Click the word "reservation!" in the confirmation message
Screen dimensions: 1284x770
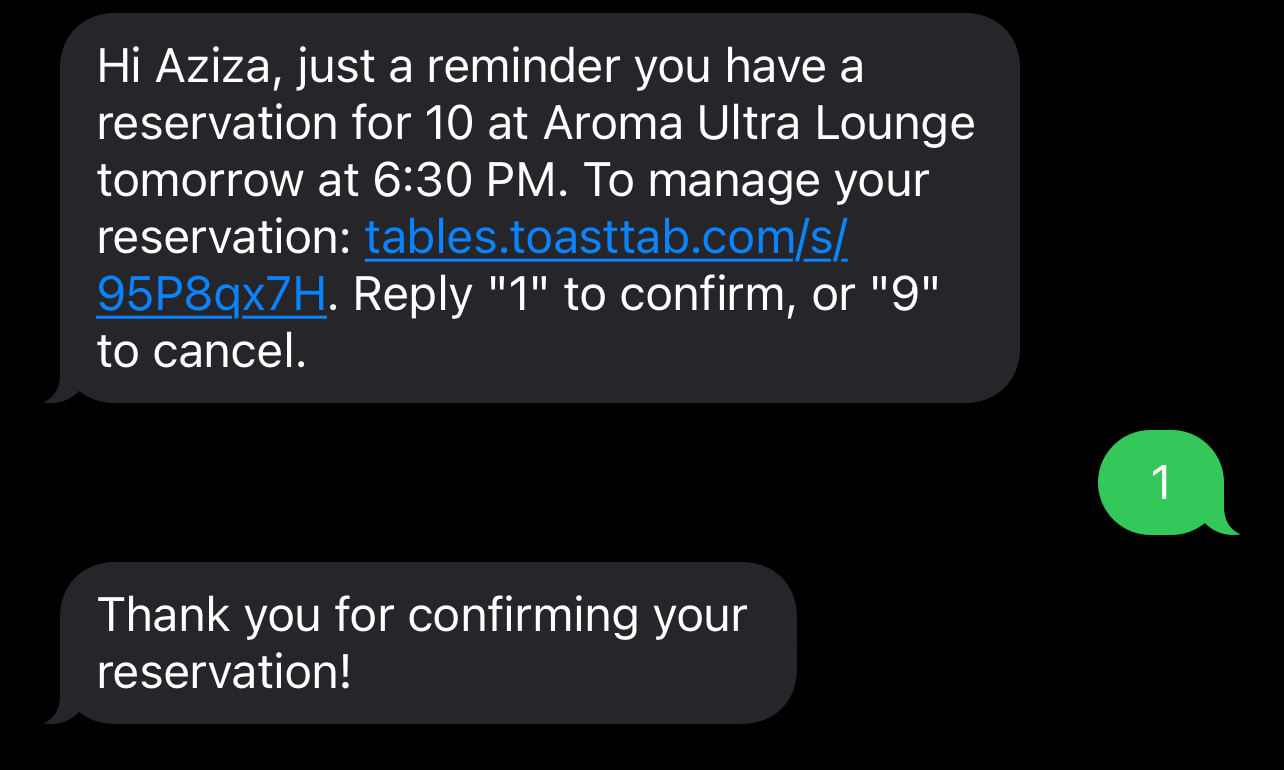pyautogui.click(x=224, y=671)
